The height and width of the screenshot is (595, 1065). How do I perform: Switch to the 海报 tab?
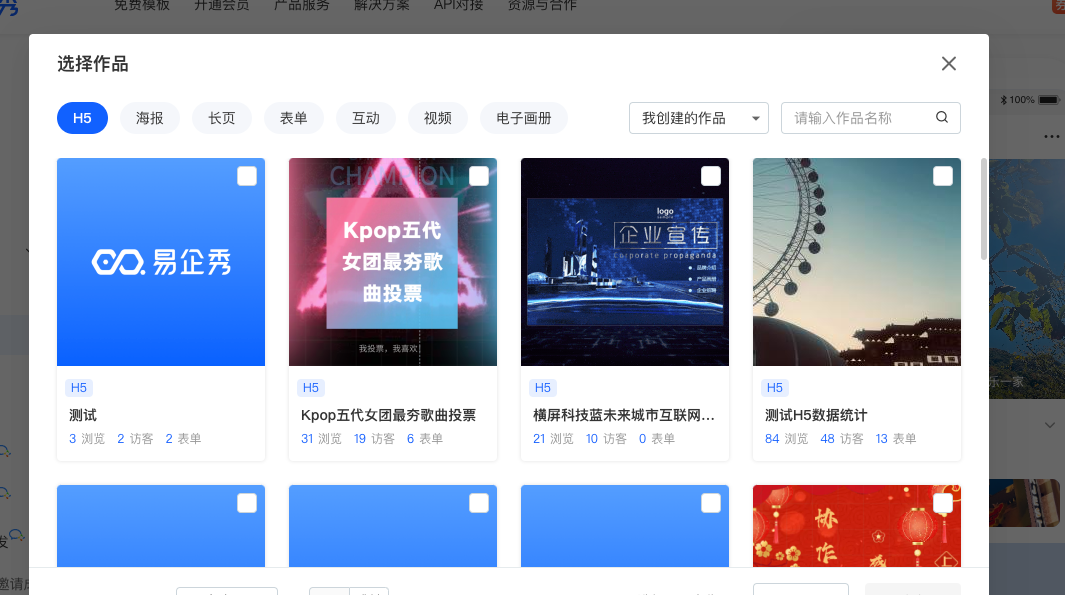(x=149, y=118)
